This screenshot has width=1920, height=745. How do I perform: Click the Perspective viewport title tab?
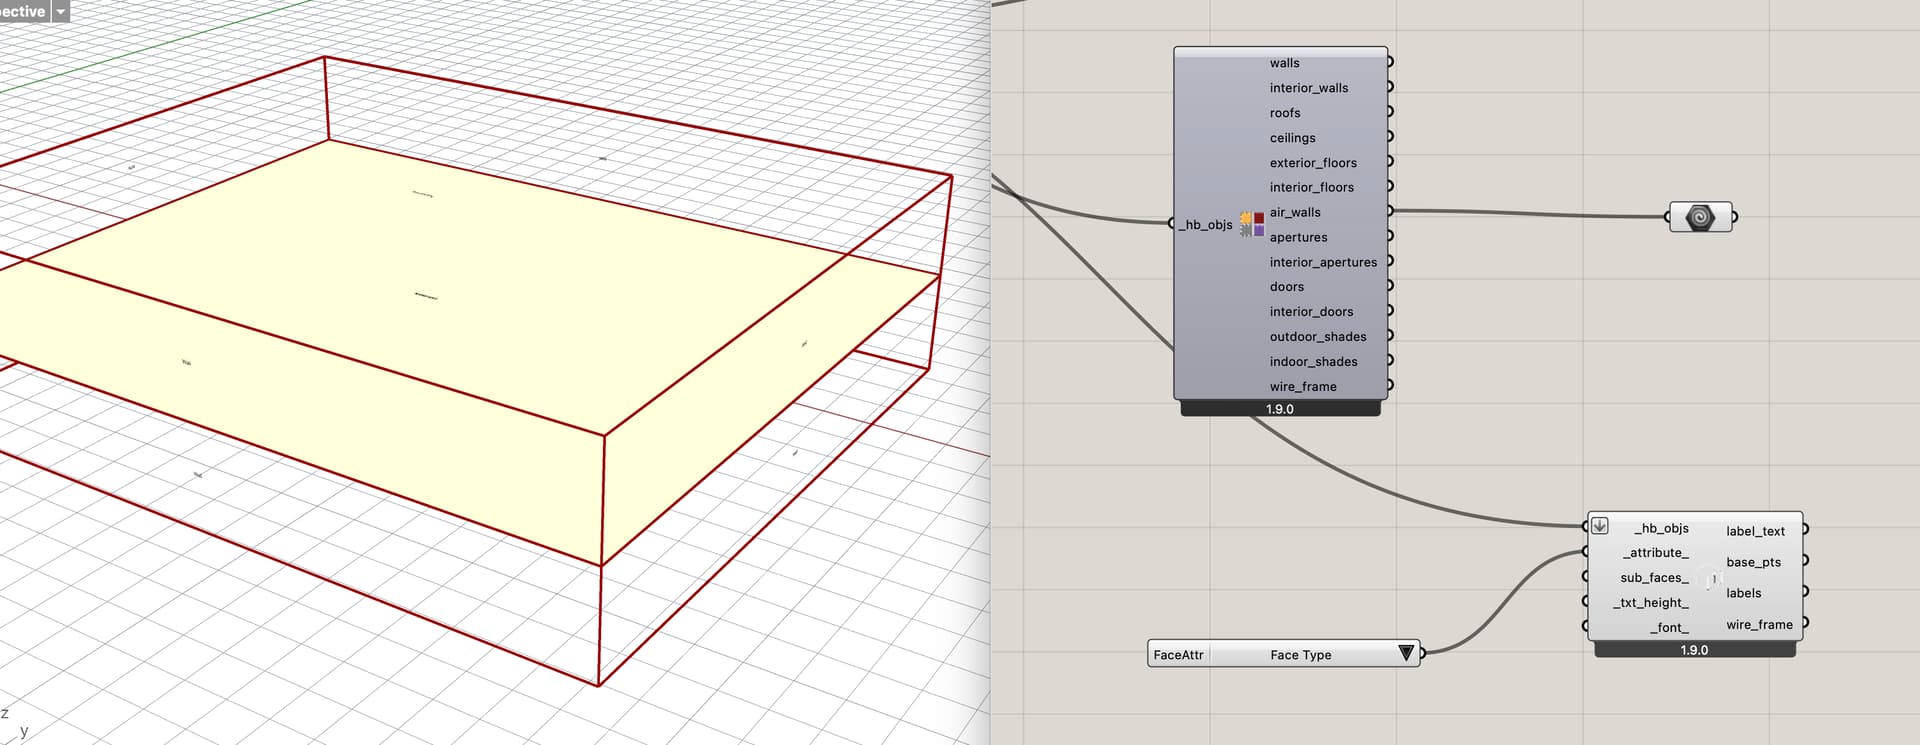[22, 11]
